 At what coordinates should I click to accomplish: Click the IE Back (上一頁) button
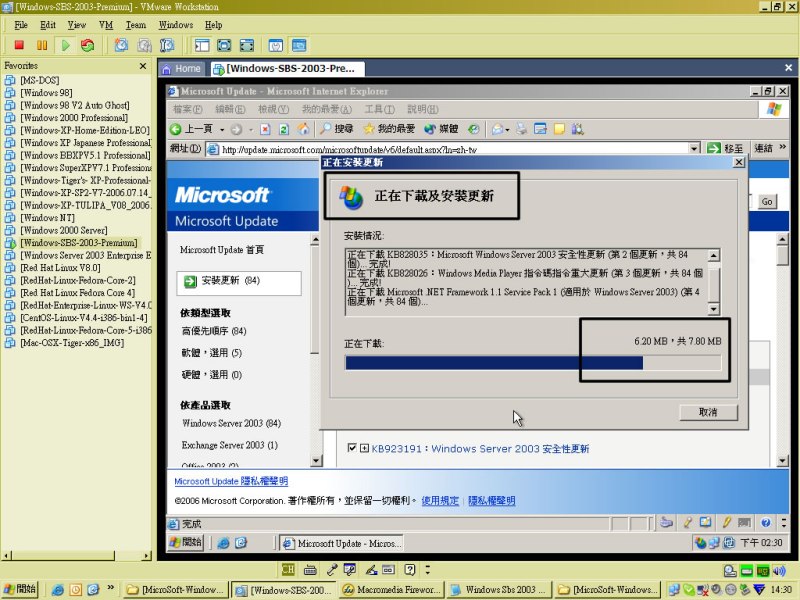pos(192,129)
